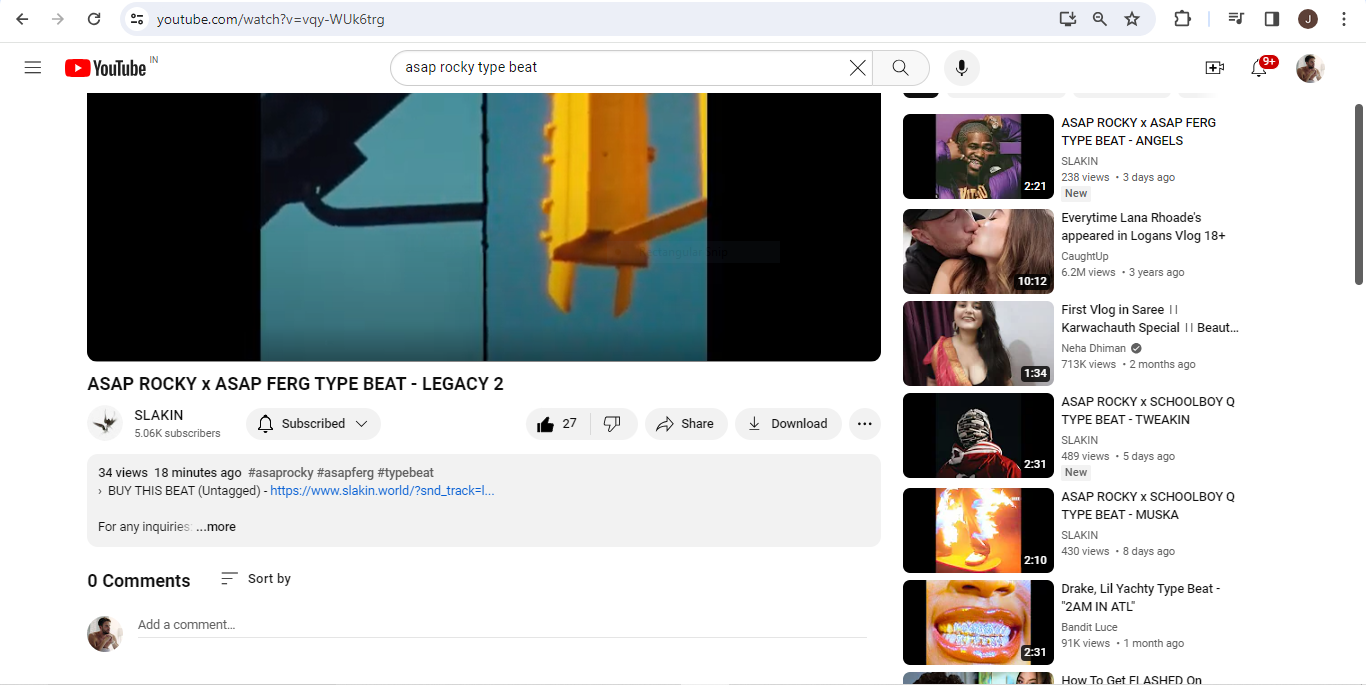Image resolution: width=1366 pixels, height=685 pixels.
Task: Expand the Subscribed notification dropdown
Action: pos(313,424)
